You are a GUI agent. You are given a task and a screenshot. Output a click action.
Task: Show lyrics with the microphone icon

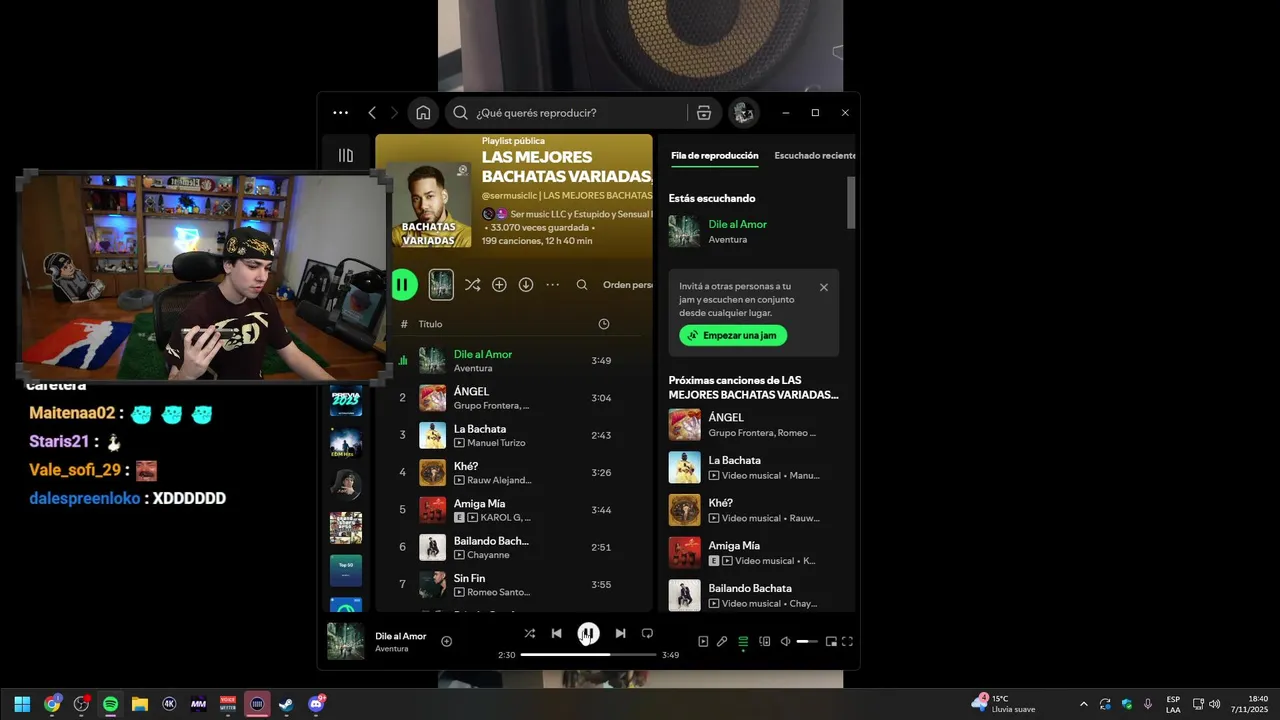pos(722,642)
